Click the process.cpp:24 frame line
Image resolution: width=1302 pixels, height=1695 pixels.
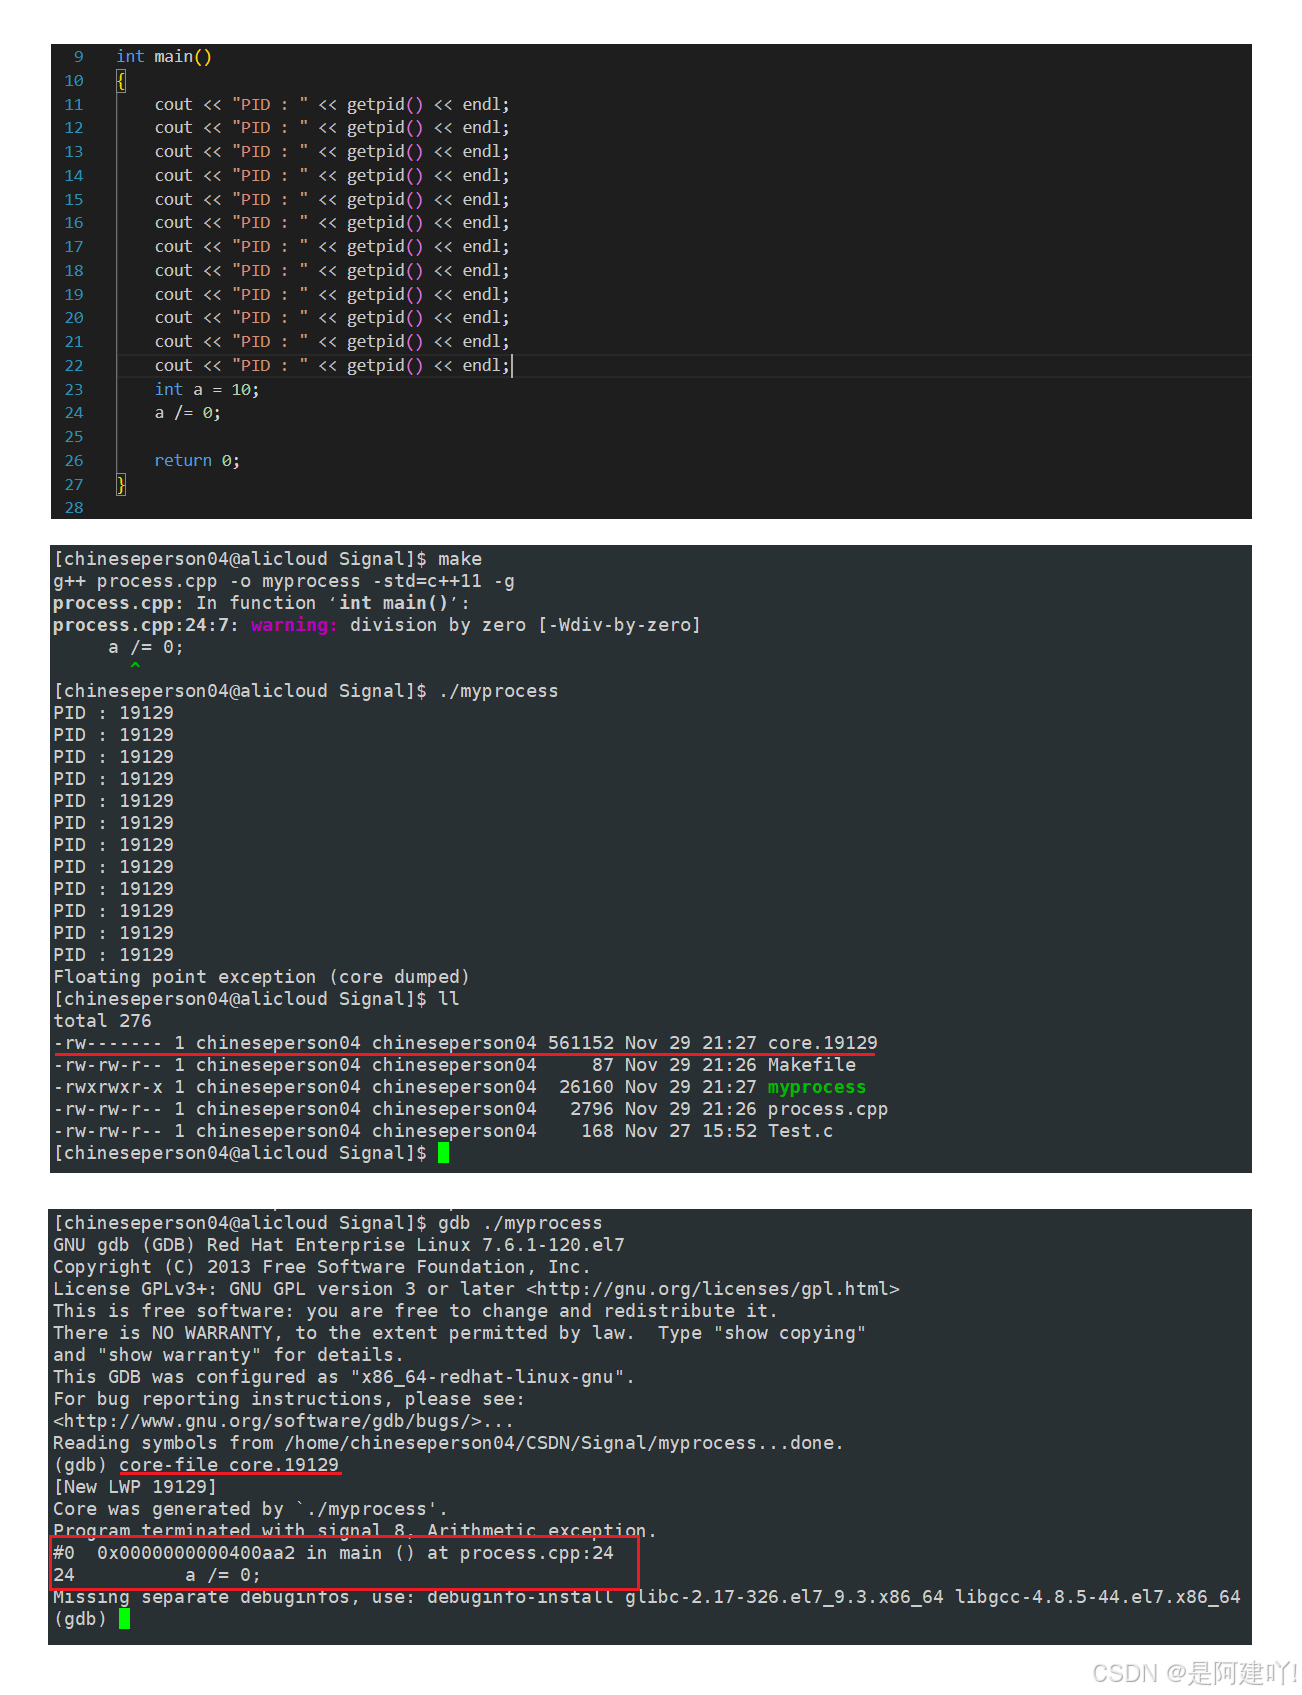[333, 1553]
